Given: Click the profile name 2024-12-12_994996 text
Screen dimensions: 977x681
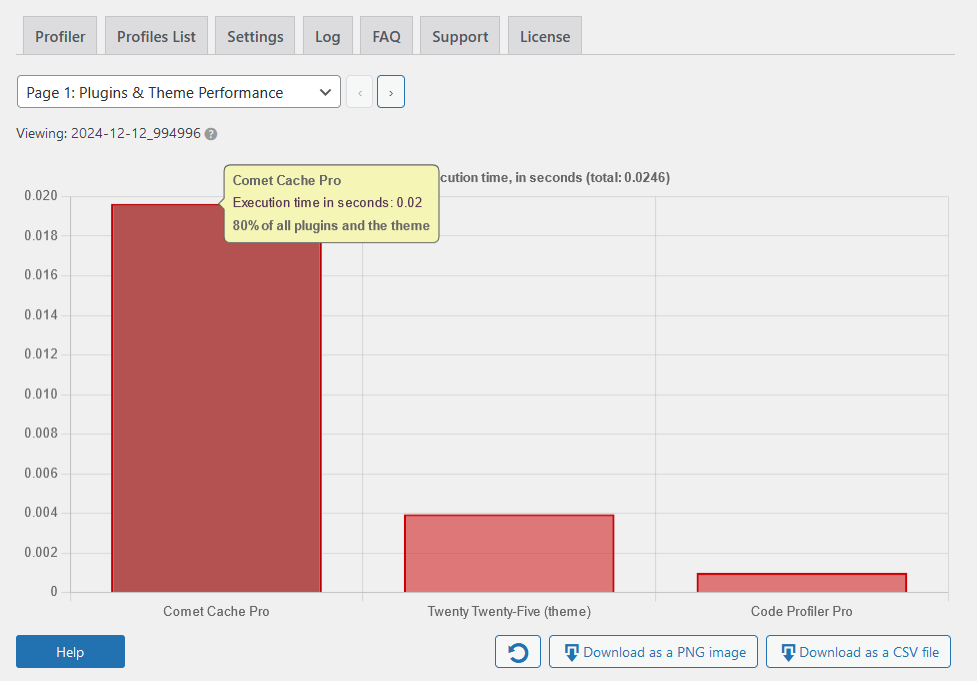Looking at the screenshot, I should pyautogui.click(x=136, y=133).
